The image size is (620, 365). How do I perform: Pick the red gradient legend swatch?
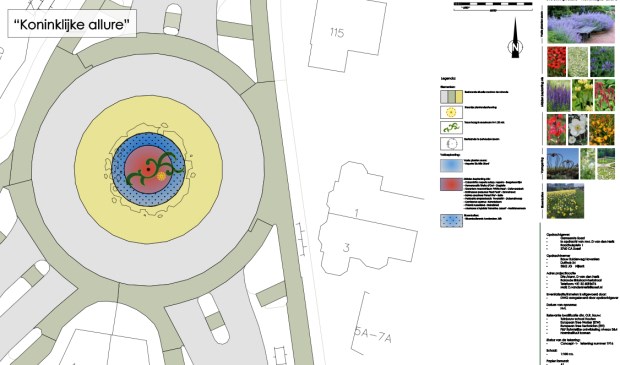click(451, 184)
